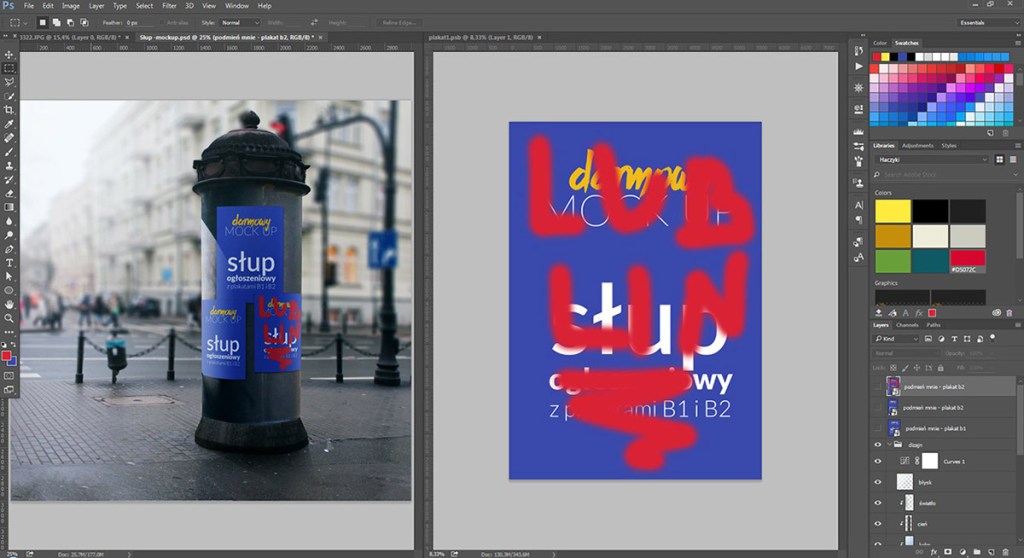The image size is (1024, 558).
Task: Open the Kind filter dropdown in Layers
Action: pyautogui.click(x=895, y=339)
